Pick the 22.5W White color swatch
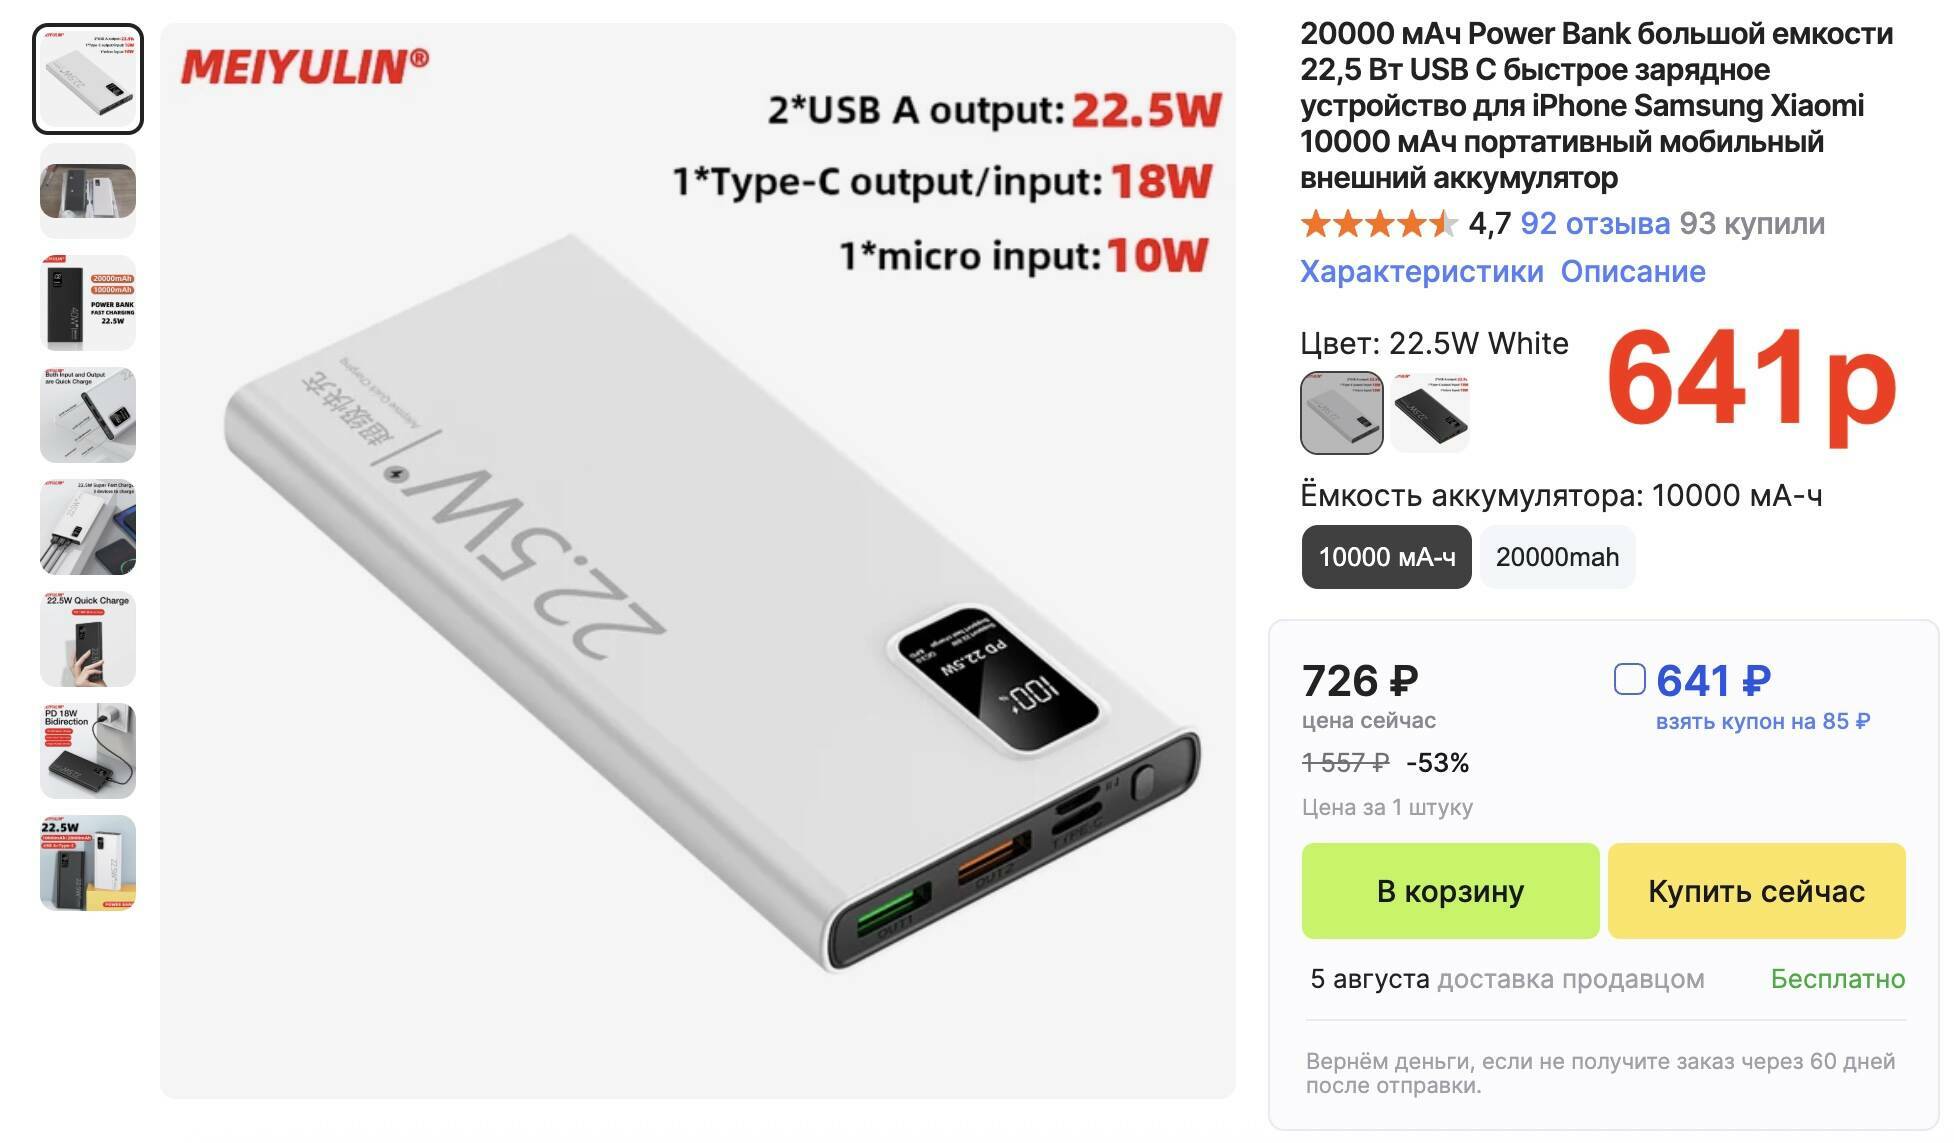Screen dimensions: 1954x1143 point(1342,413)
